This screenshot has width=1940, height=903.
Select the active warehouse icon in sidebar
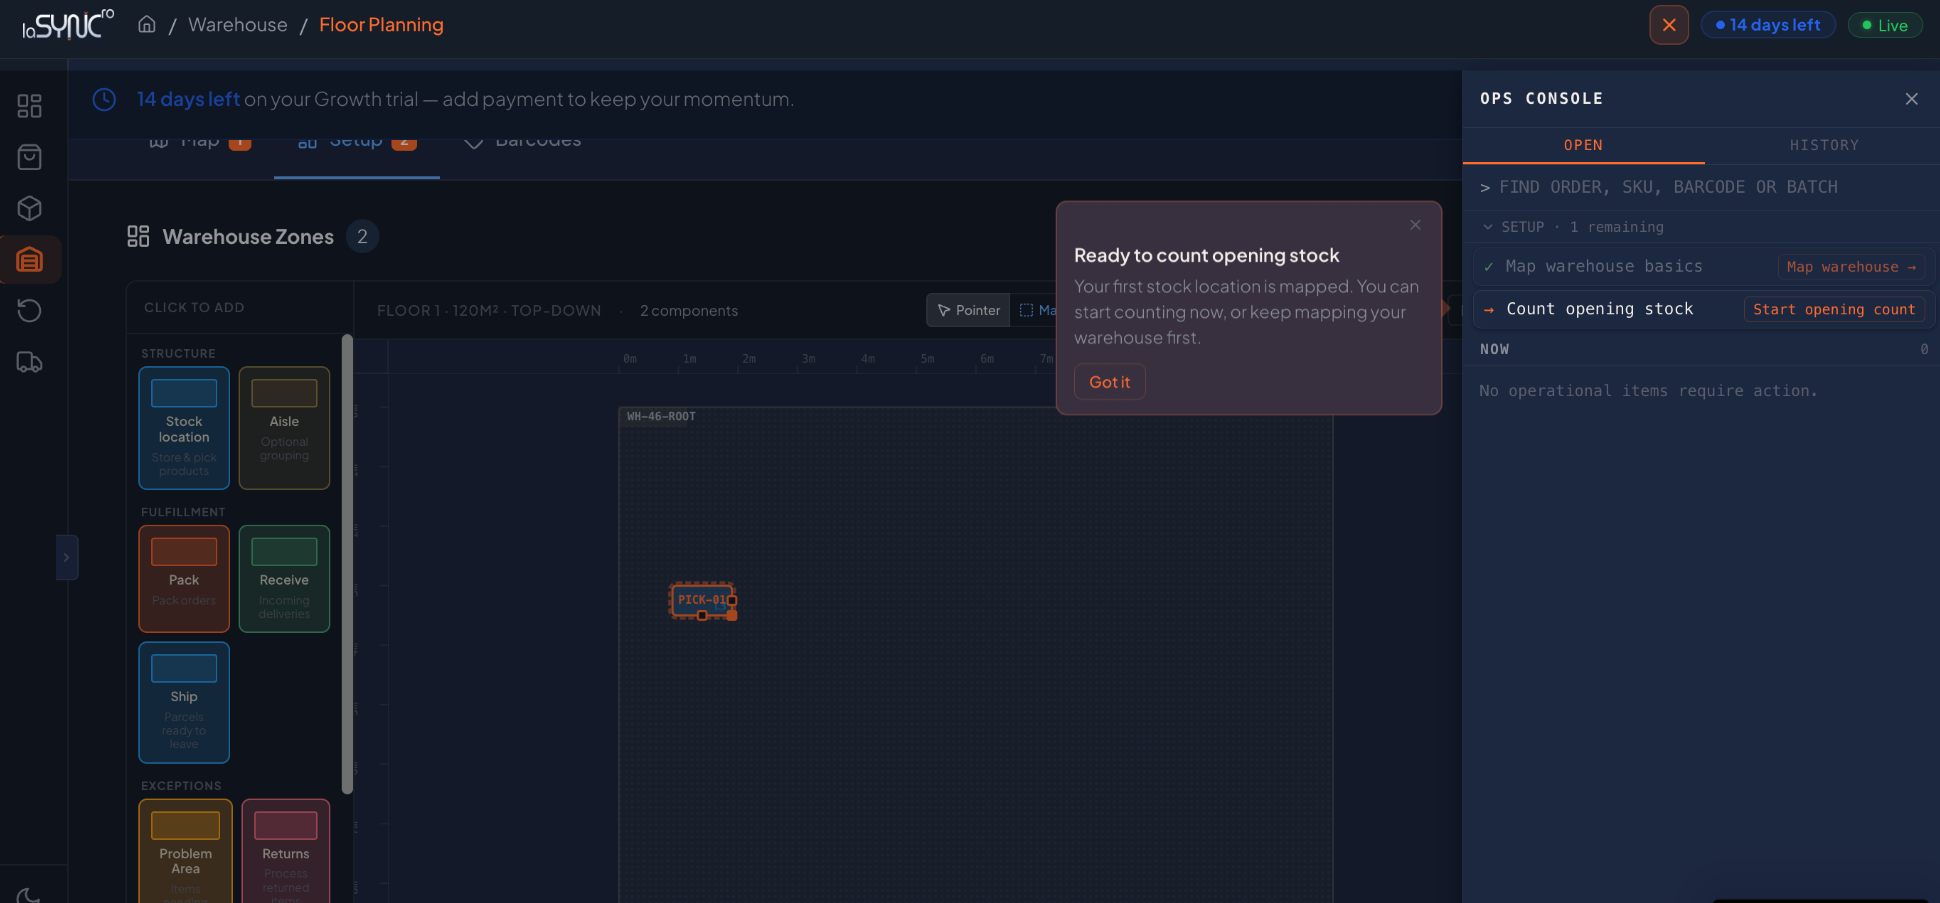[x=30, y=260]
